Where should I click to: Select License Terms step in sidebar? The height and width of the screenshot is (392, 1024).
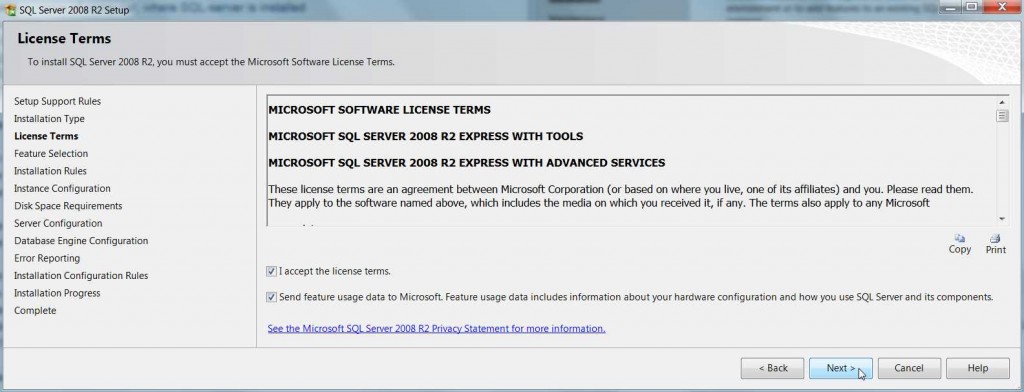click(x=46, y=136)
